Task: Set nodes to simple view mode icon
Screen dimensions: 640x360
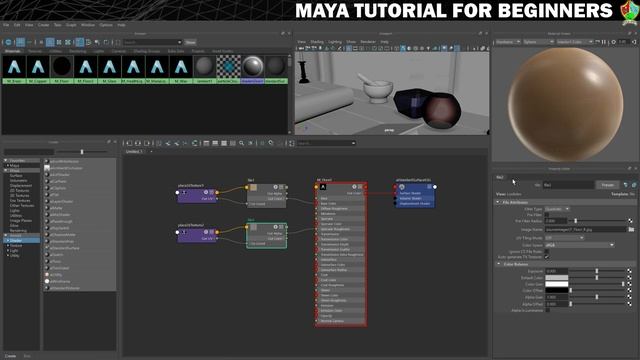Action: pos(206,143)
